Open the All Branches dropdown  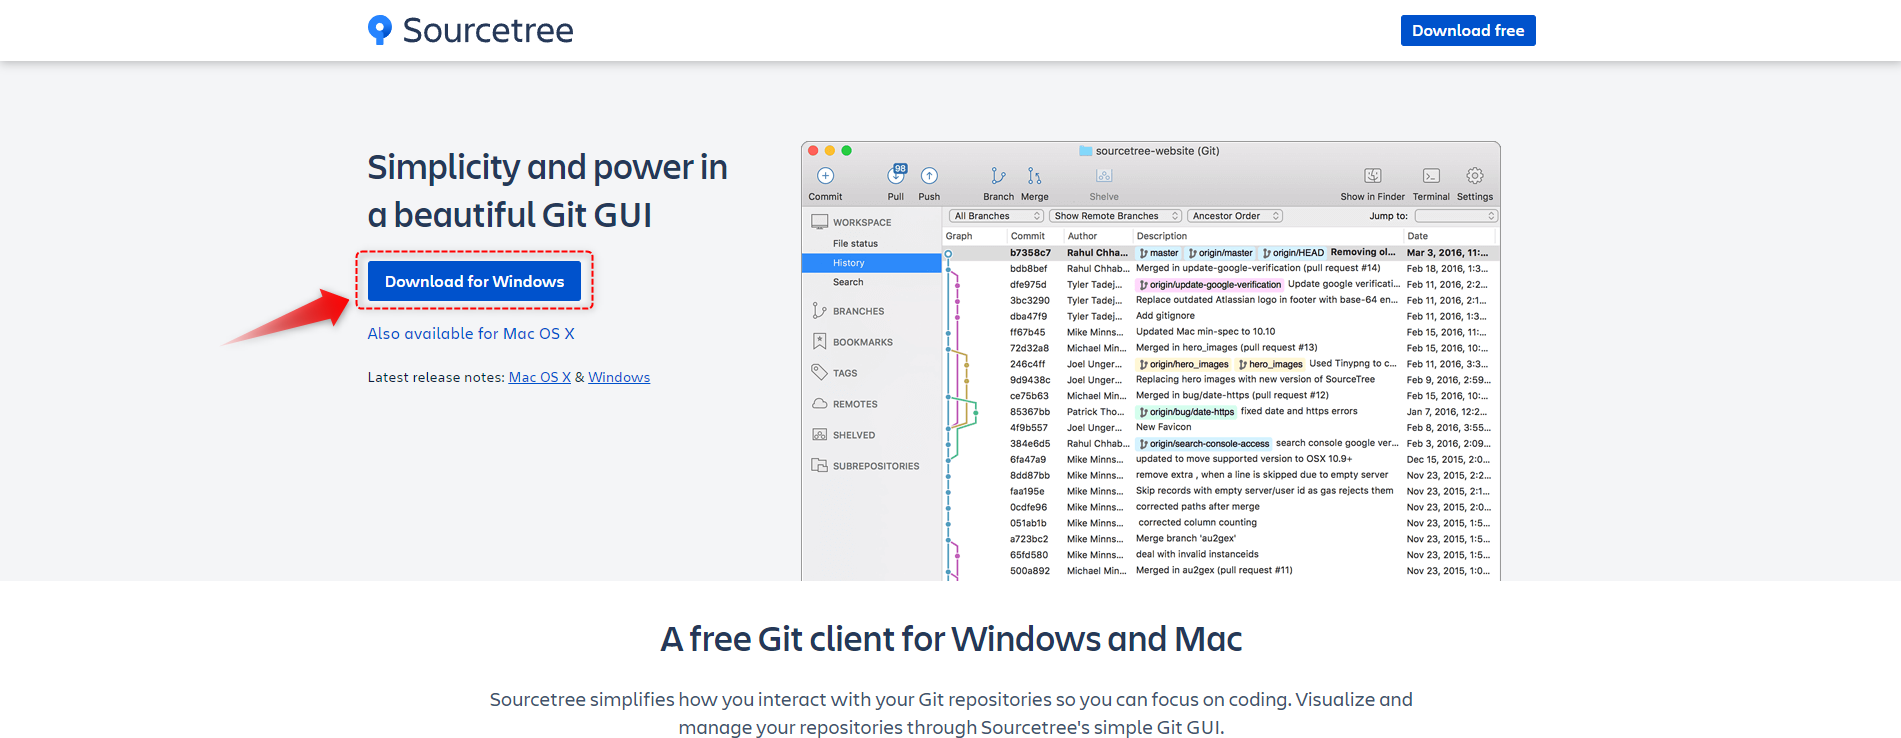(997, 216)
